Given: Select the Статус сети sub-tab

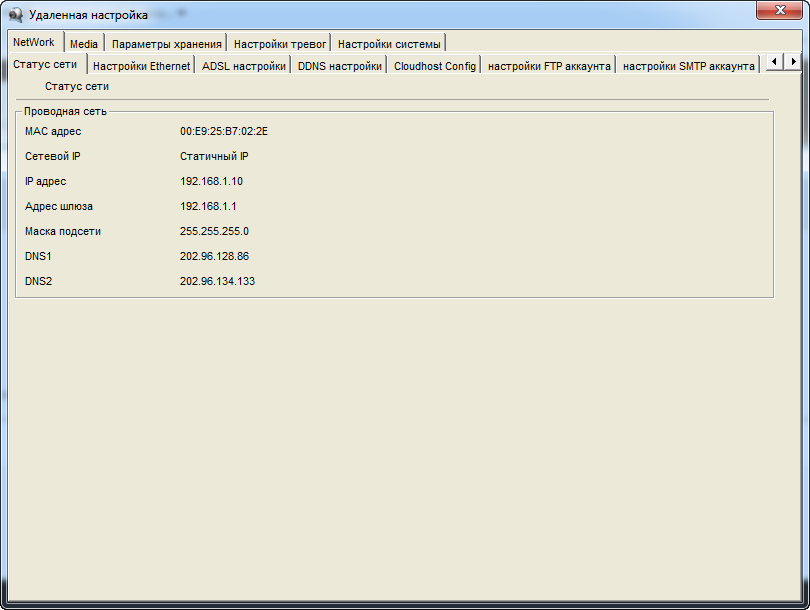Looking at the screenshot, I should tap(44, 65).
